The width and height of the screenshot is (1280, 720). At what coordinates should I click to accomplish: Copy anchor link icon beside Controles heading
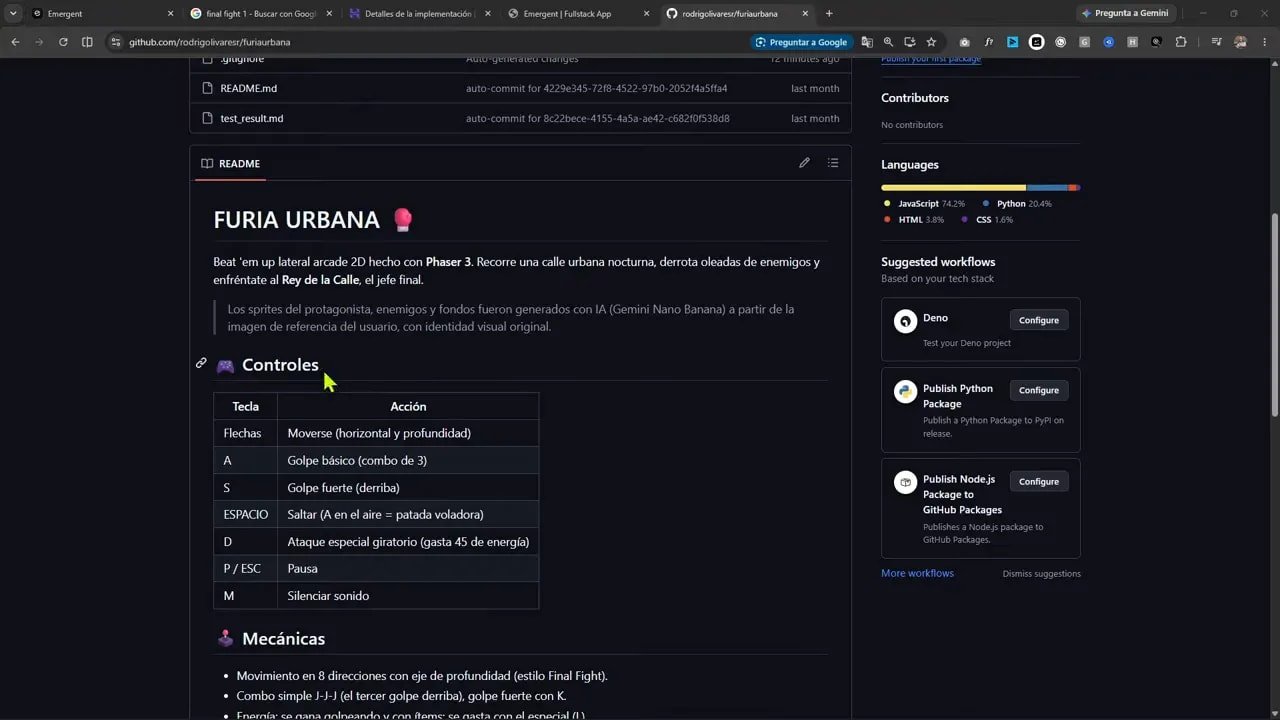point(201,363)
